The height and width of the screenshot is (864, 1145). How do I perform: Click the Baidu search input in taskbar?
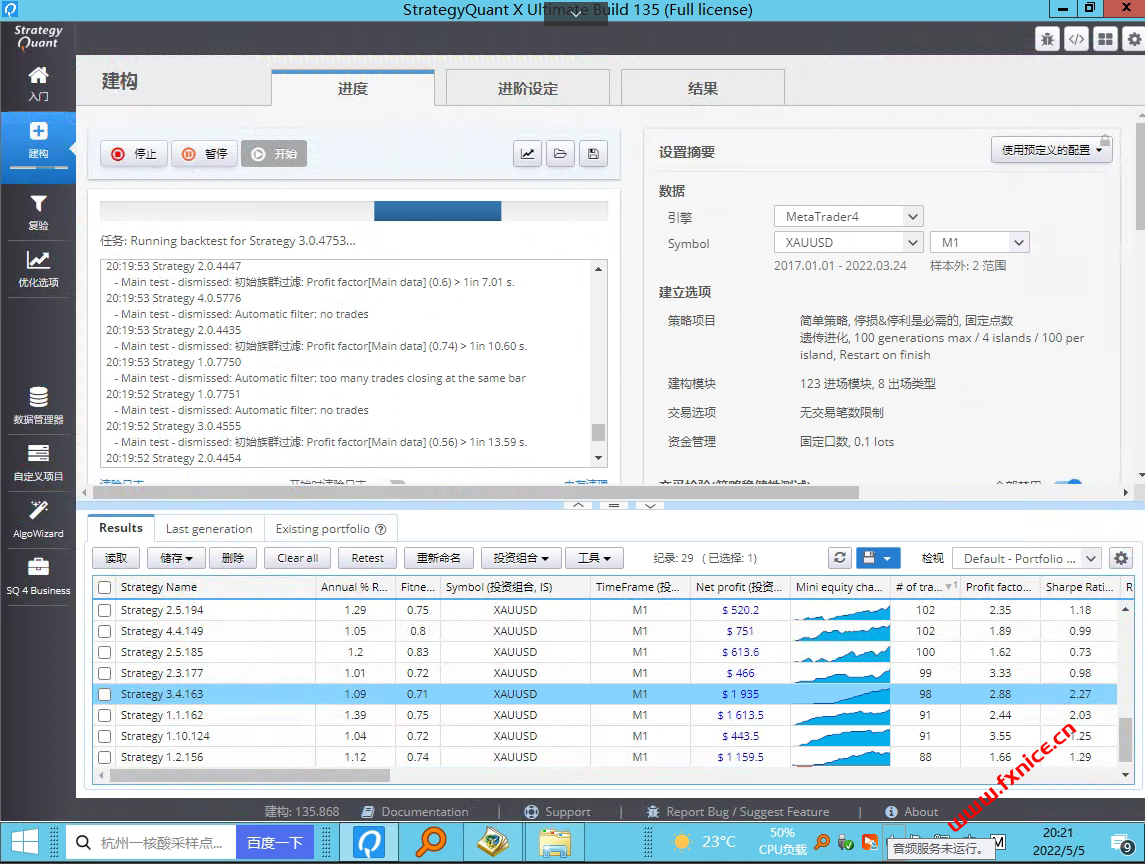pyautogui.click(x=151, y=843)
